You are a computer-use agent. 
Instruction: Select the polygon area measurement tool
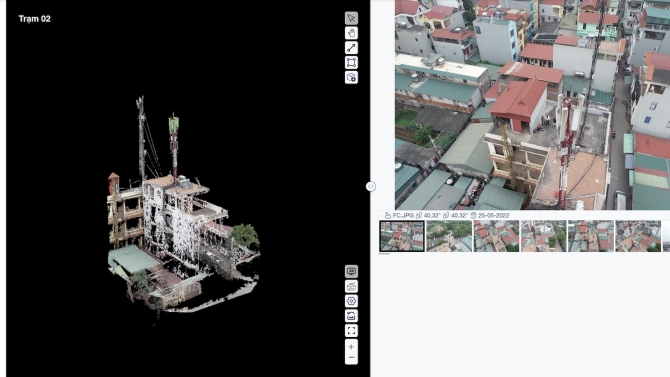coord(351,63)
